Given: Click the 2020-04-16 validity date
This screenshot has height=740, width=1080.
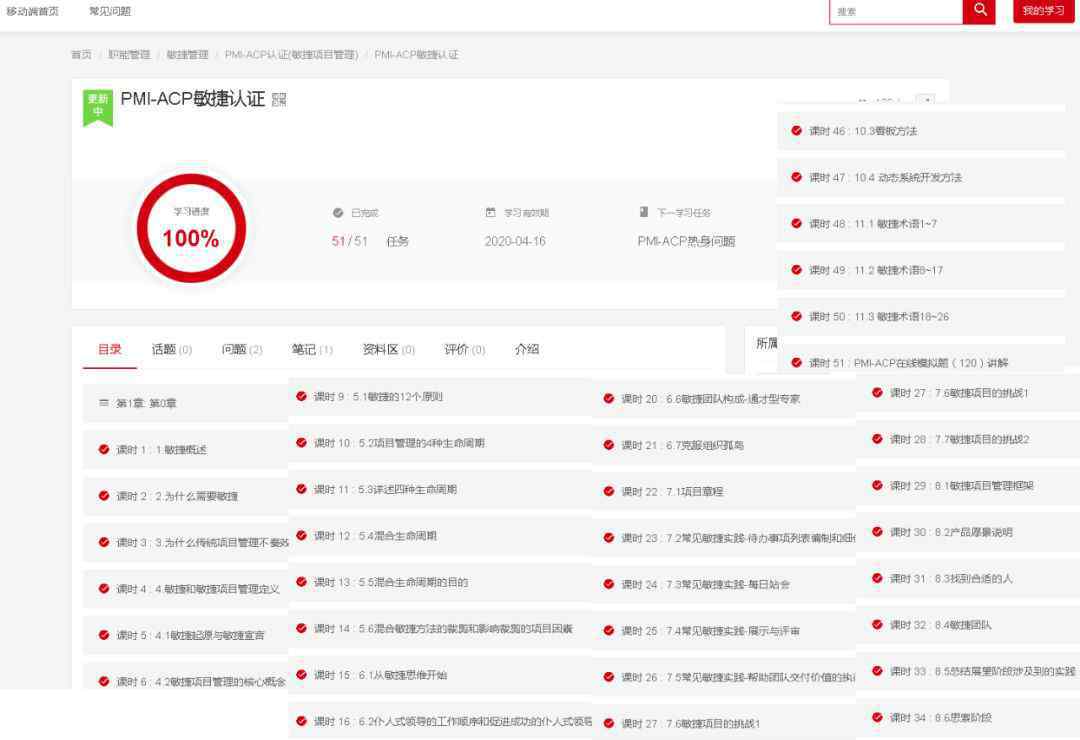Looking at the screenshot, I should (x=515, y=241).
